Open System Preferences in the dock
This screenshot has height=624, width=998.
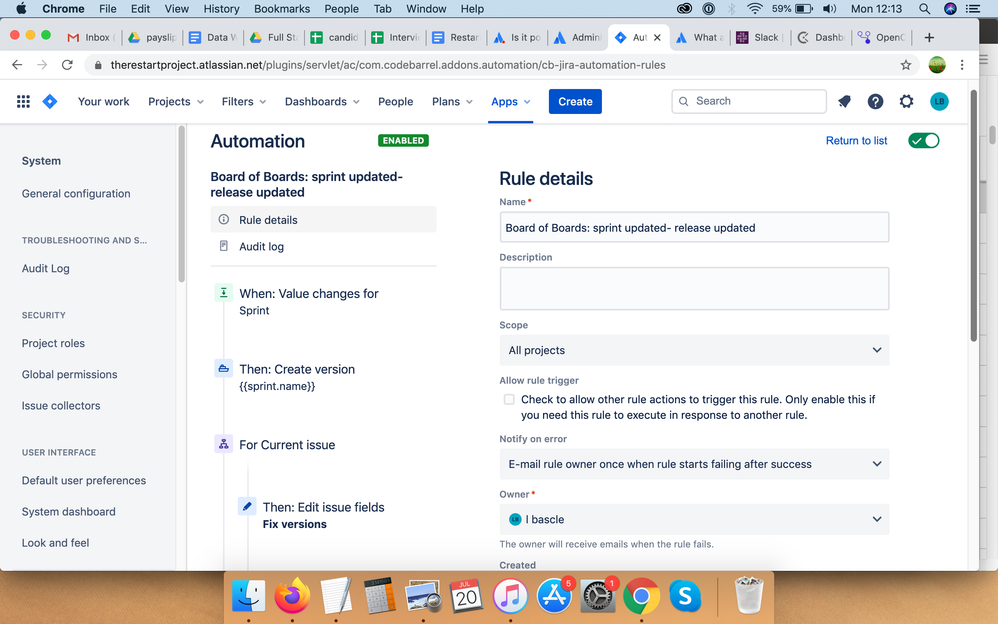pos(597,596)
